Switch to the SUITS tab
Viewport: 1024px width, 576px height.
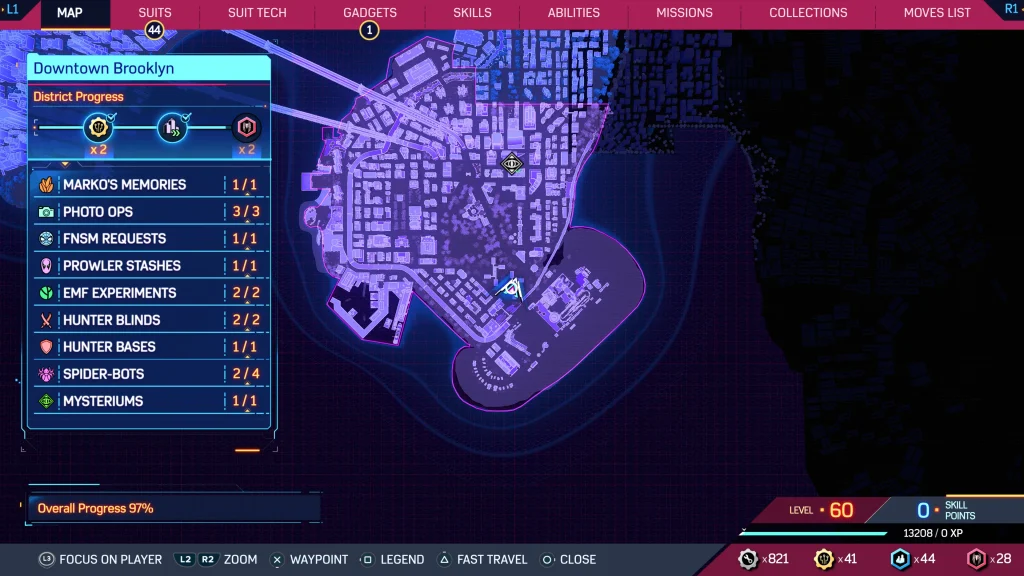tap(154, 13)
